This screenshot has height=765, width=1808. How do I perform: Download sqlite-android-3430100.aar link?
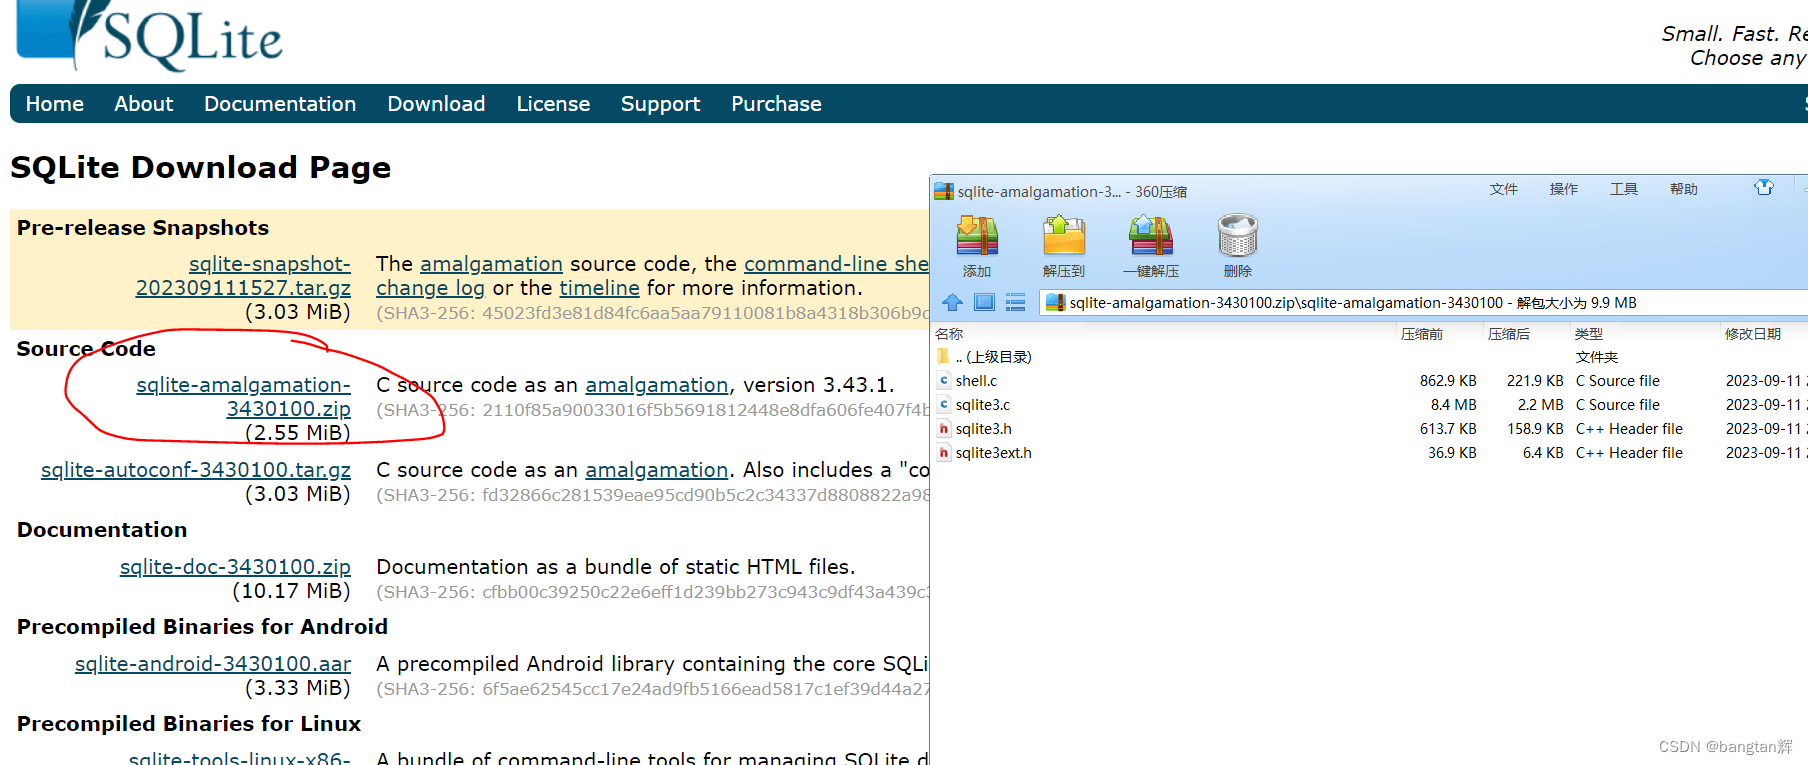tap(213, 664)
